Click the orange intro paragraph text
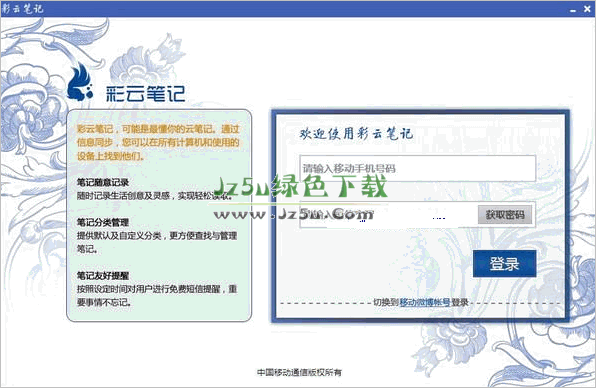 (158, 143)
